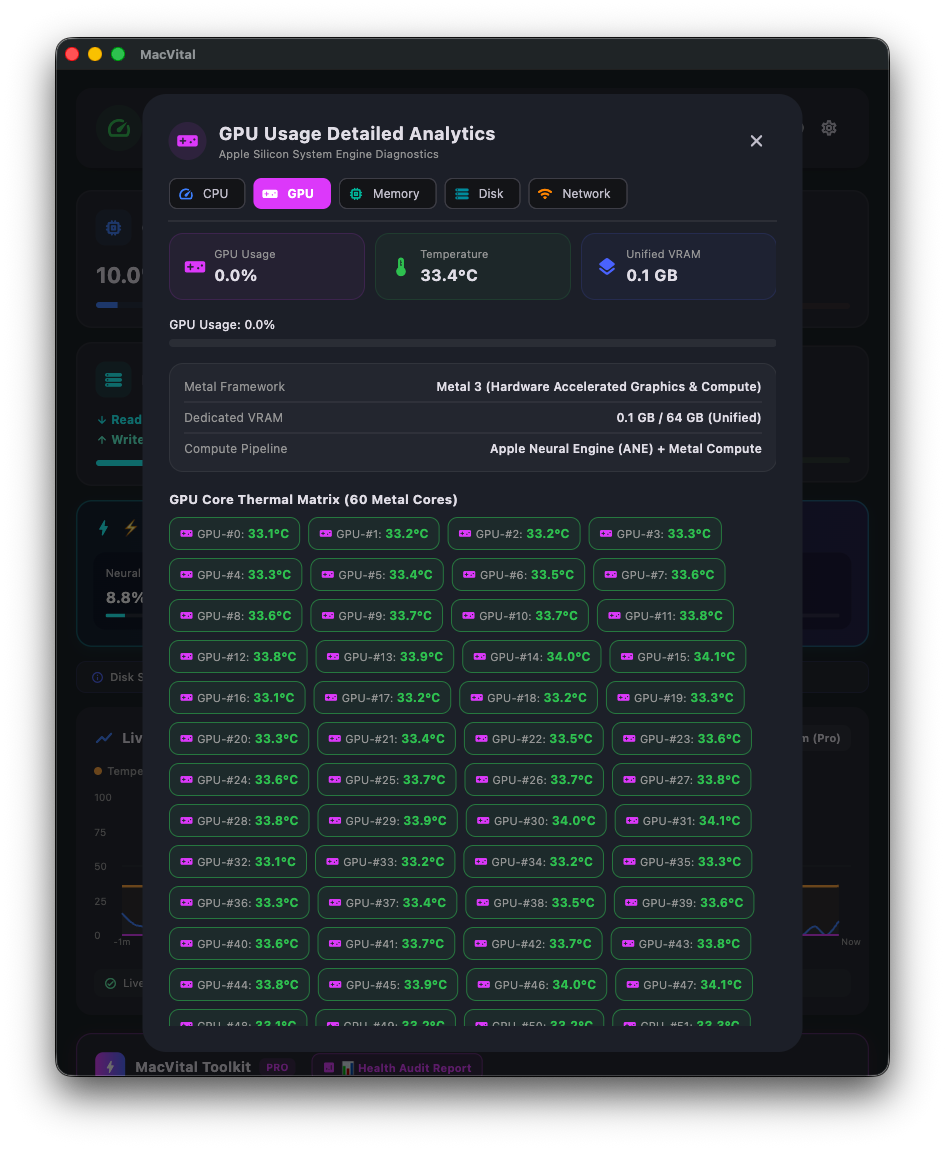Image resolution: width=945 pixels, height=1150 pixels.
Task: Click the gauge icon on the CPU tab
Action: pos(186,194)
